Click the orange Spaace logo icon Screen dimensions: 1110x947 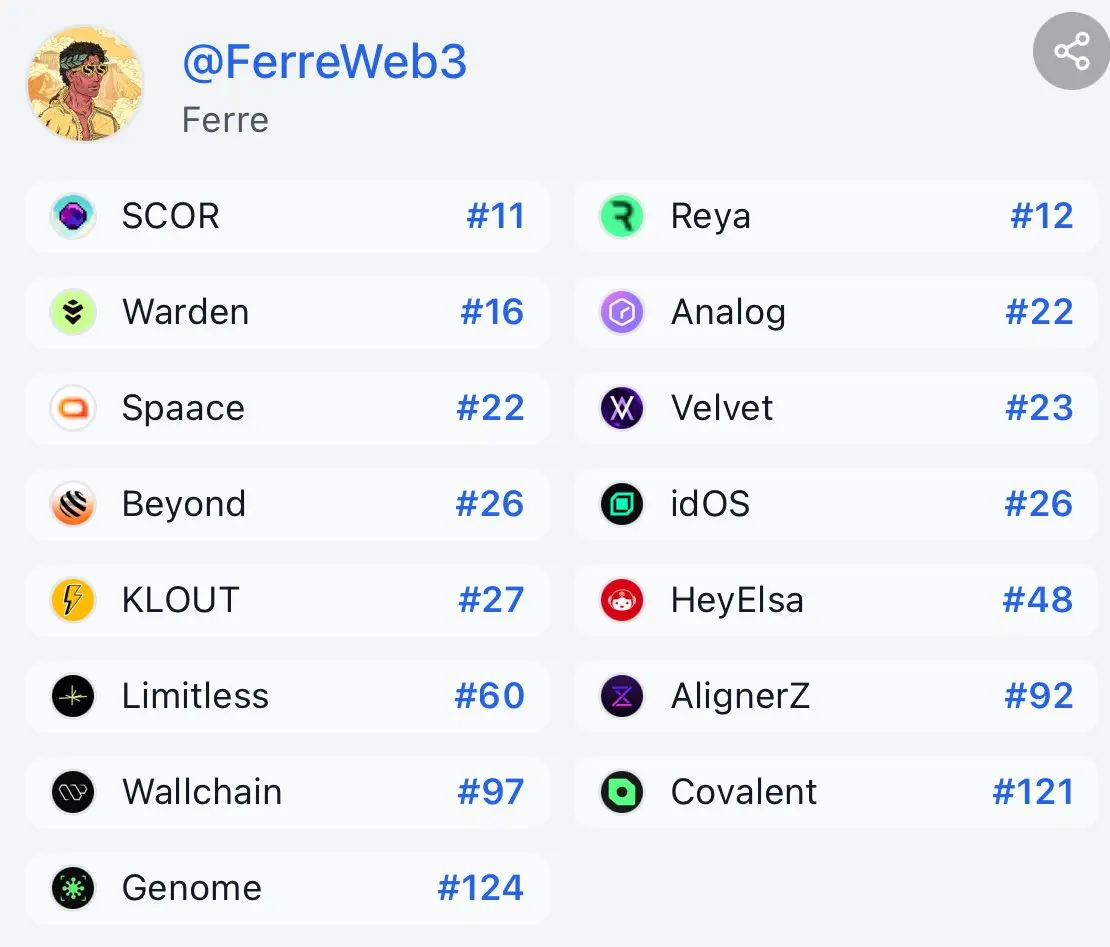pyautogui.click(x=73, y=408)
